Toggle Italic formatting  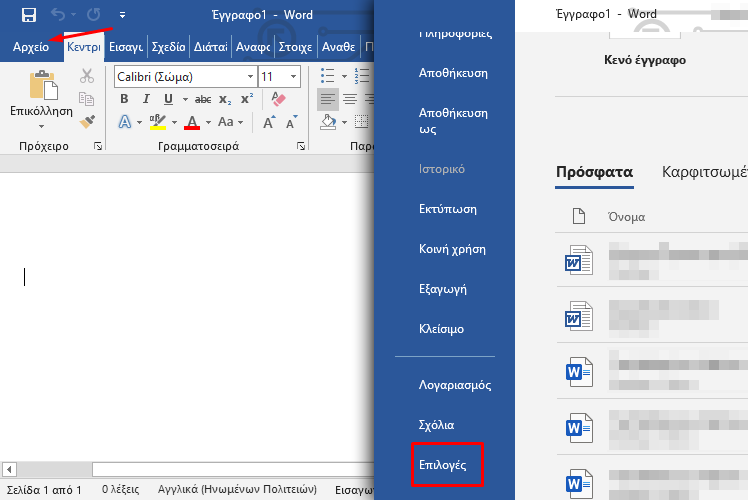point(146,99)
